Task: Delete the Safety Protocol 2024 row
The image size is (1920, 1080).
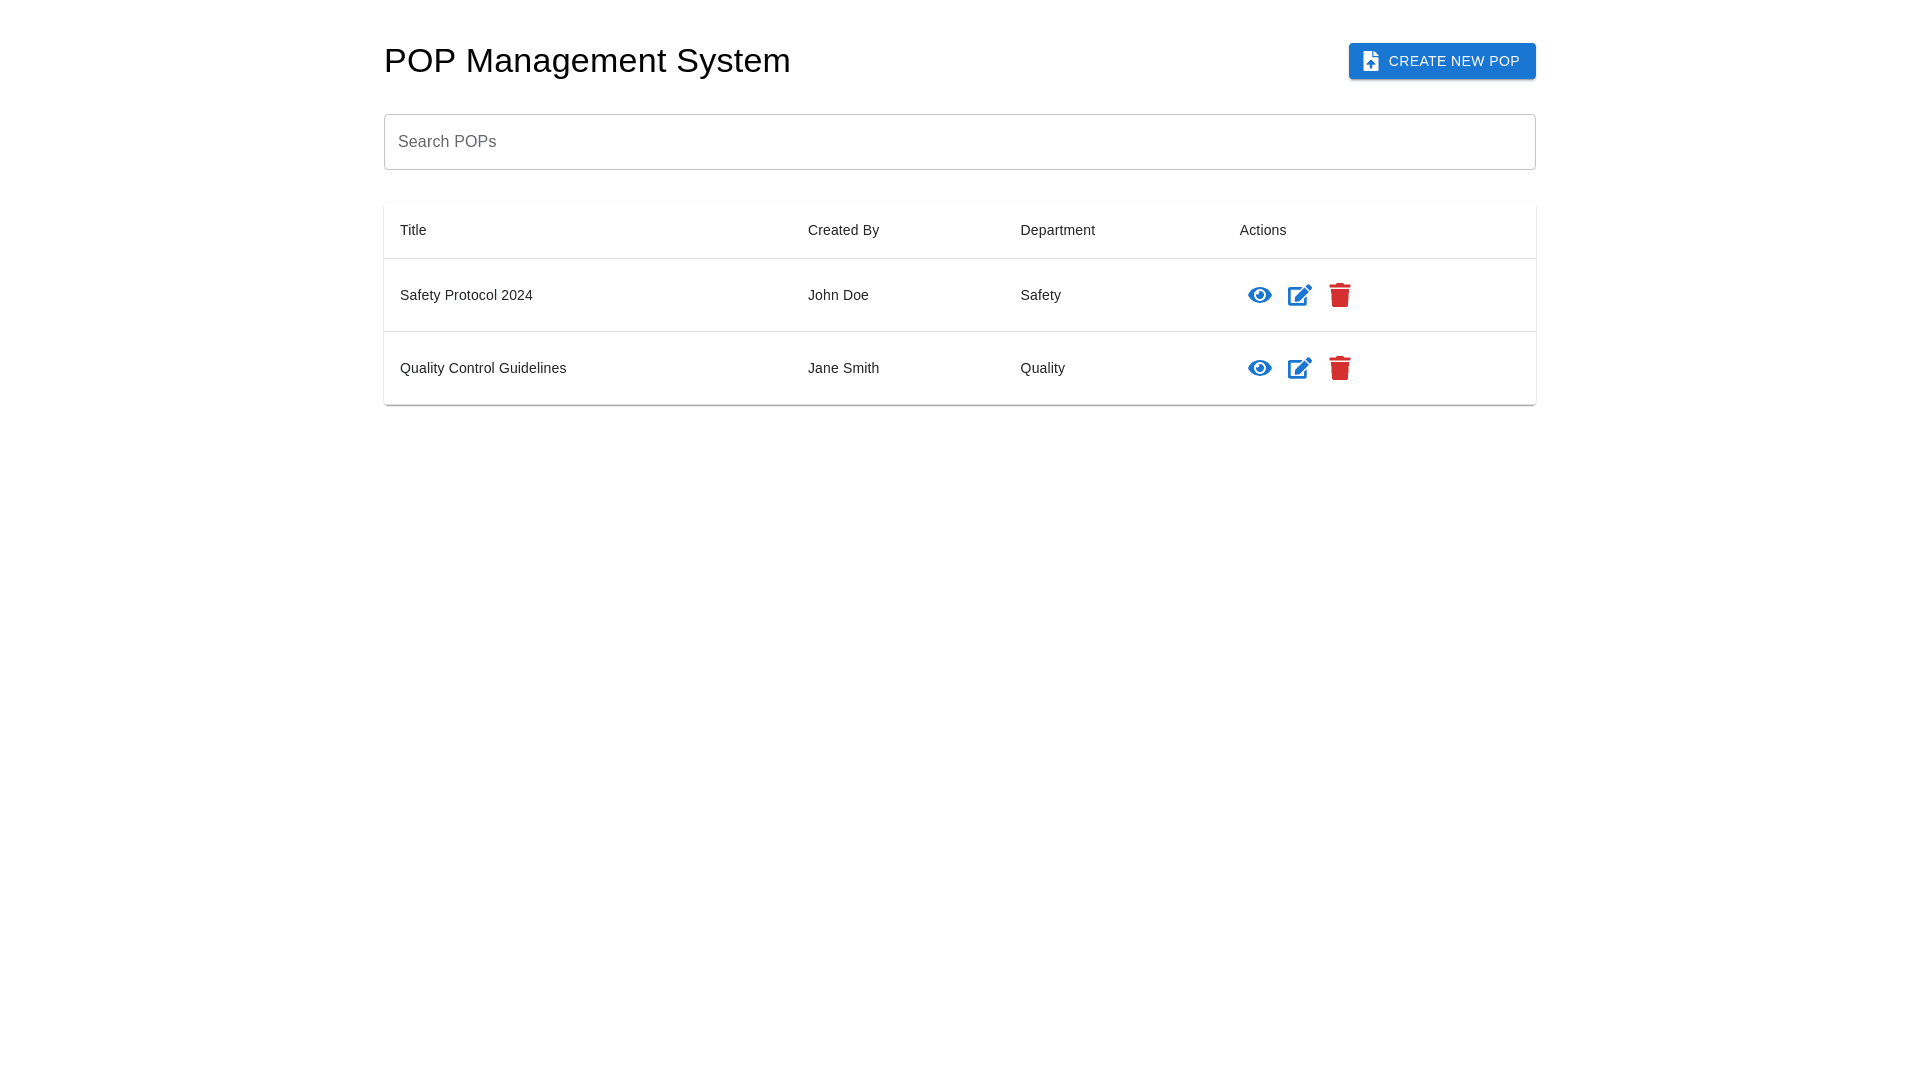Action: point(1339,295)
